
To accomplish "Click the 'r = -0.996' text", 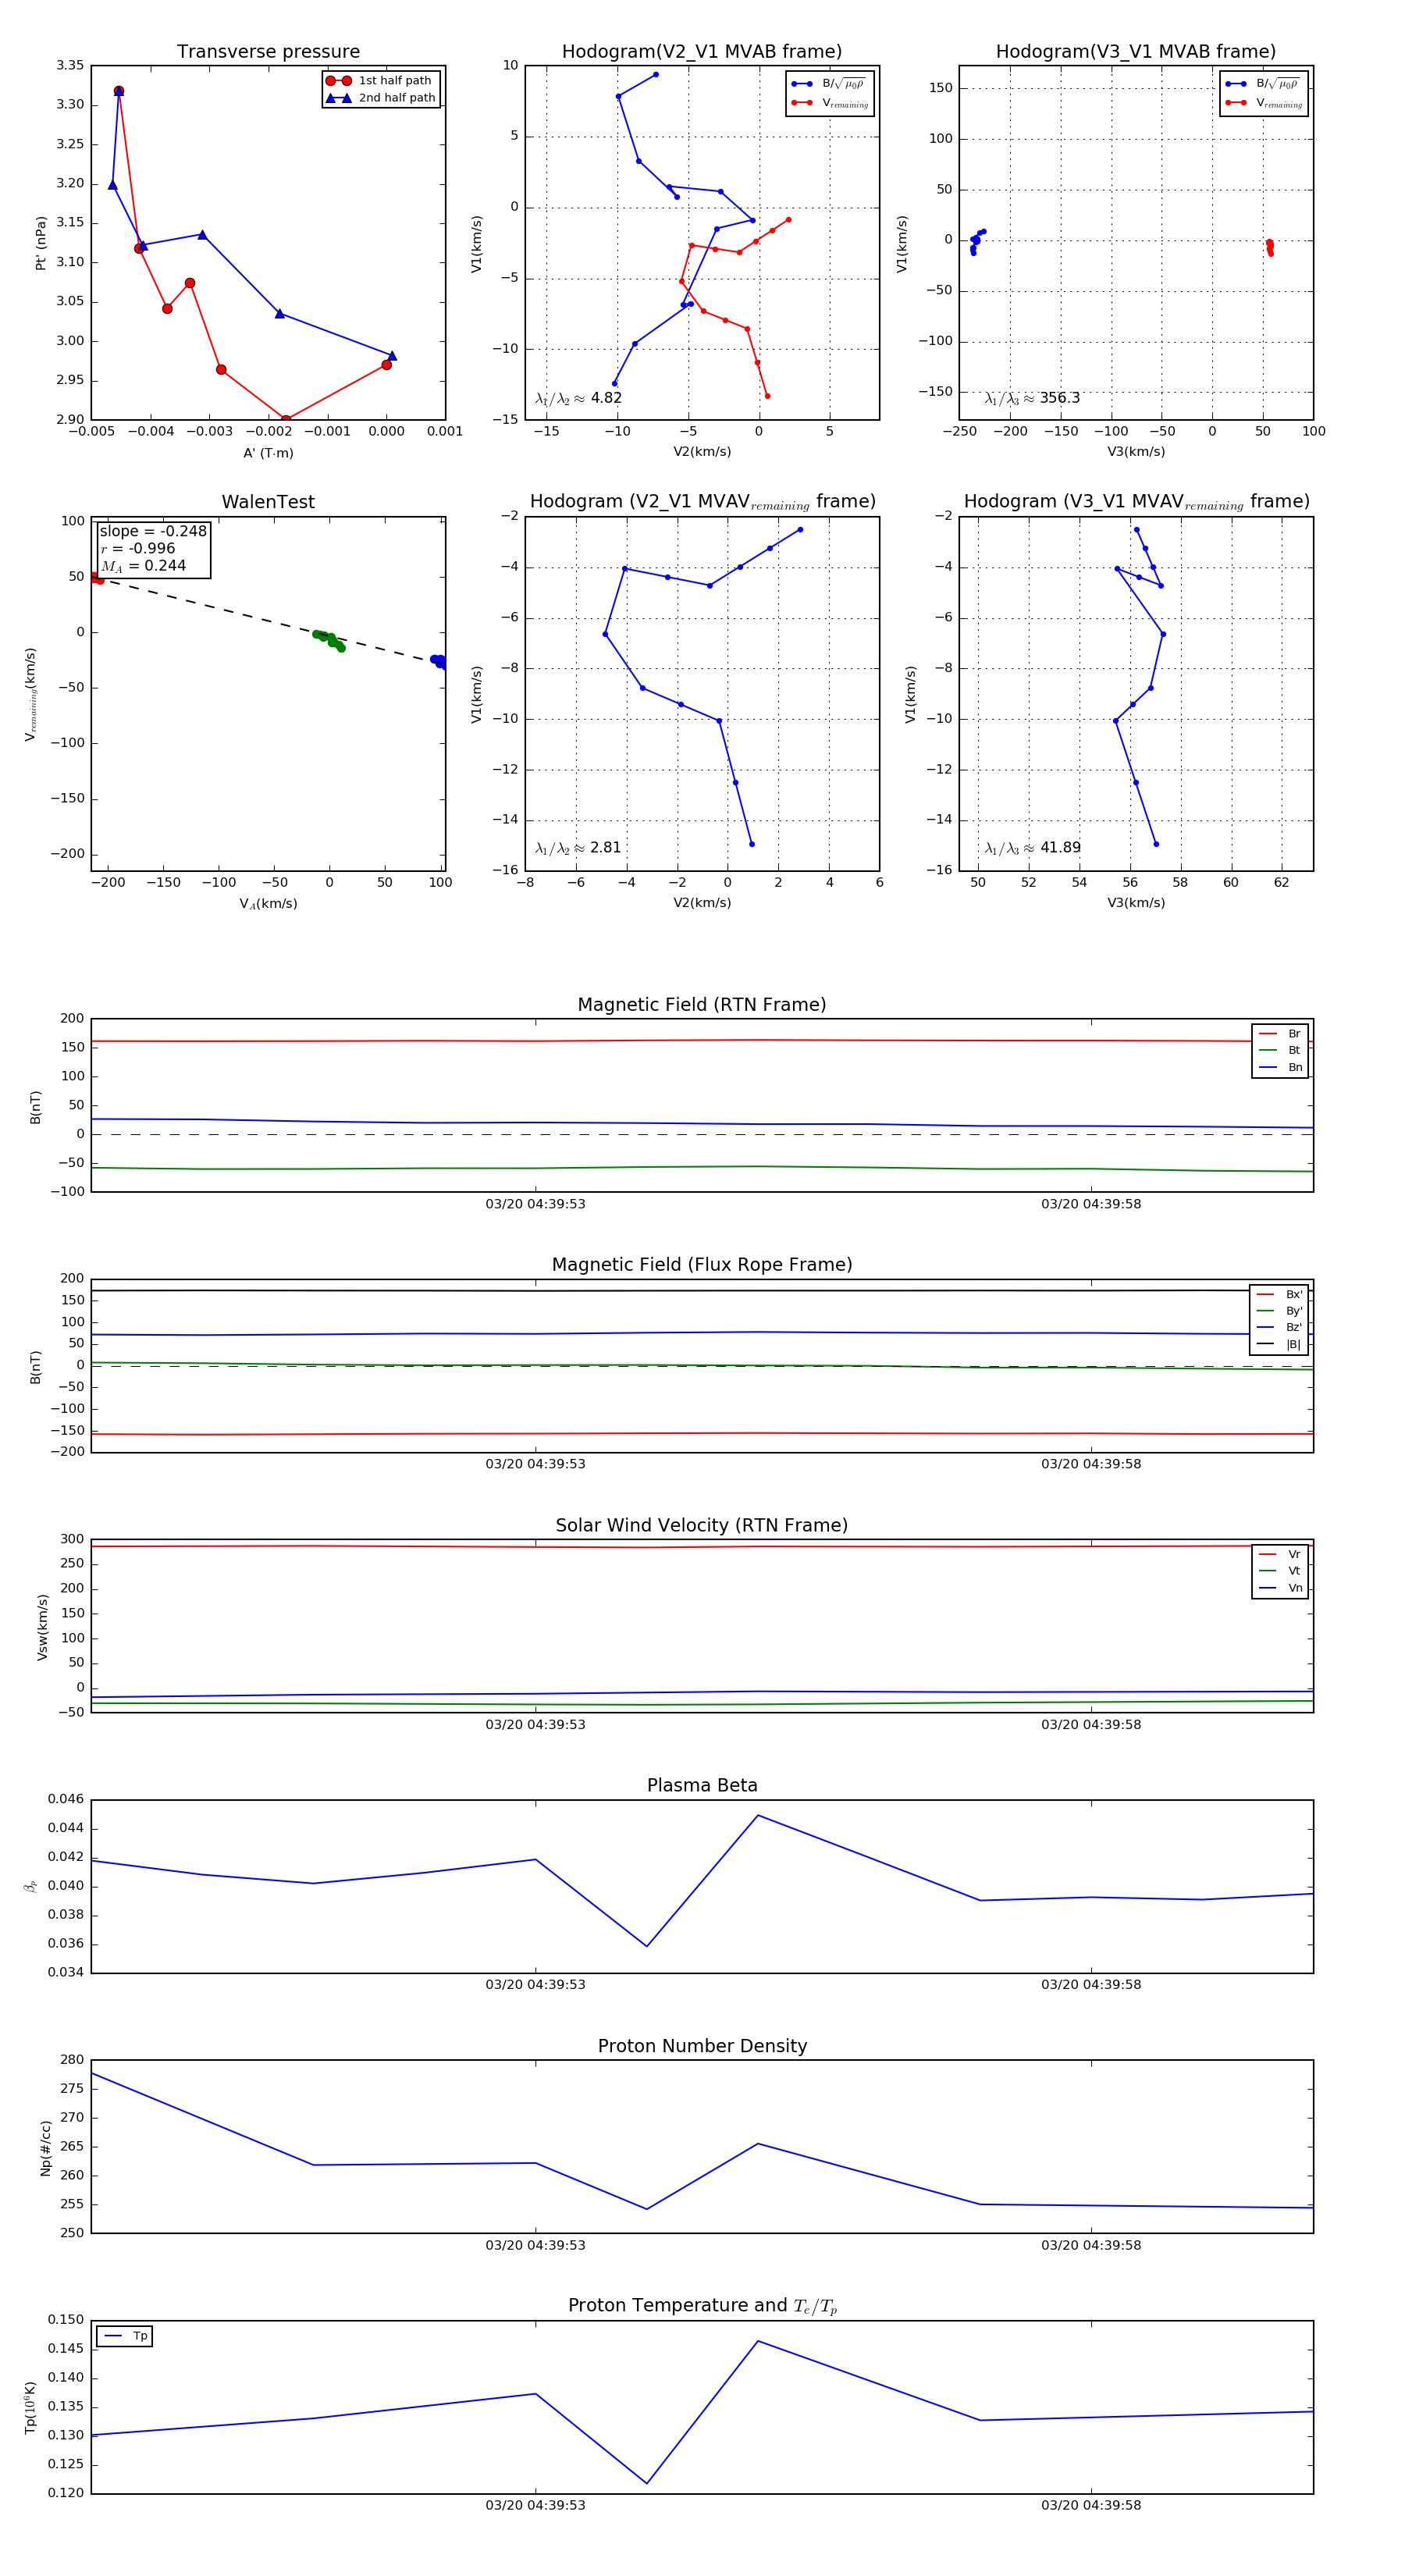I will point(138,548).
